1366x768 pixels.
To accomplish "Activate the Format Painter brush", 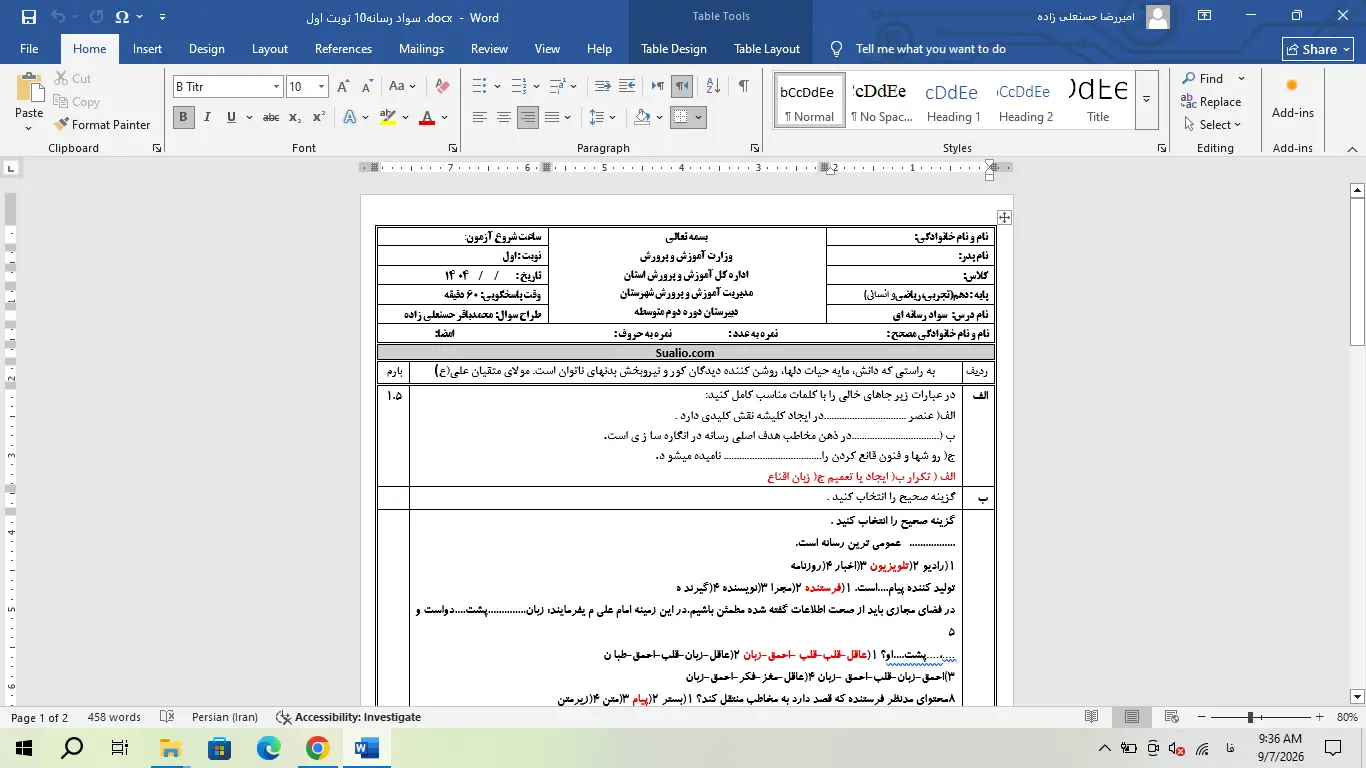I will point(101,125).
